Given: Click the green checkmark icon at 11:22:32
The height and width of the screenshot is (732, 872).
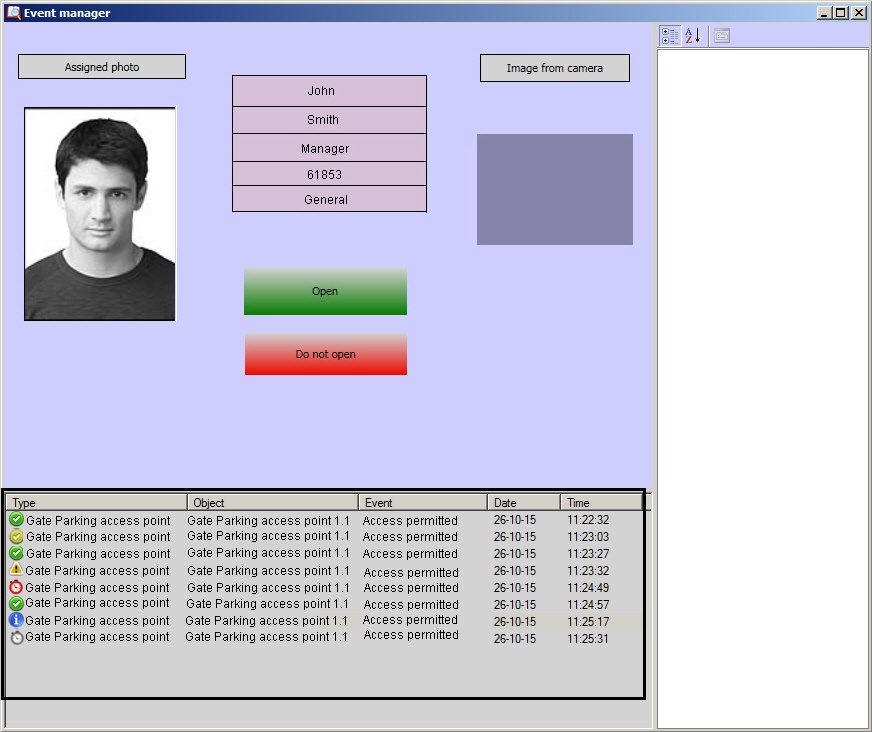Looking at the screenshot, I should pyautogui.click(x=16, y=520).
